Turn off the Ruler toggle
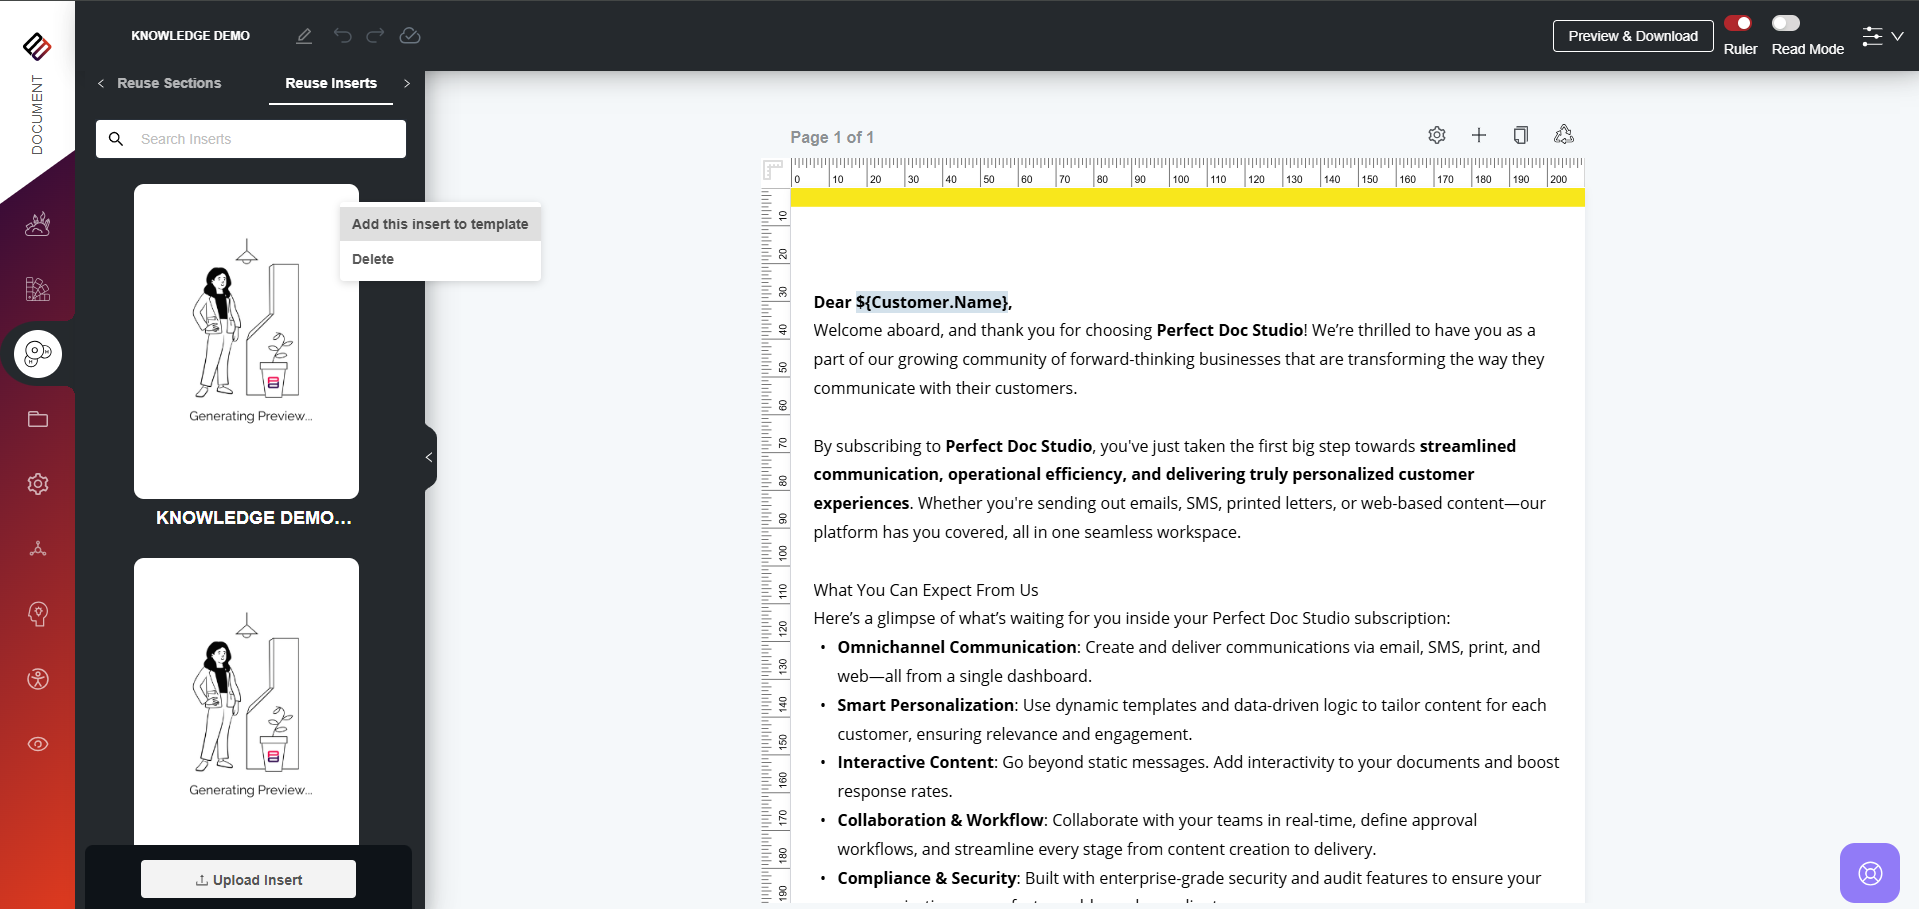This screenshot has height=909, width=1919. pyautogui.click(x=1738, y=23)
